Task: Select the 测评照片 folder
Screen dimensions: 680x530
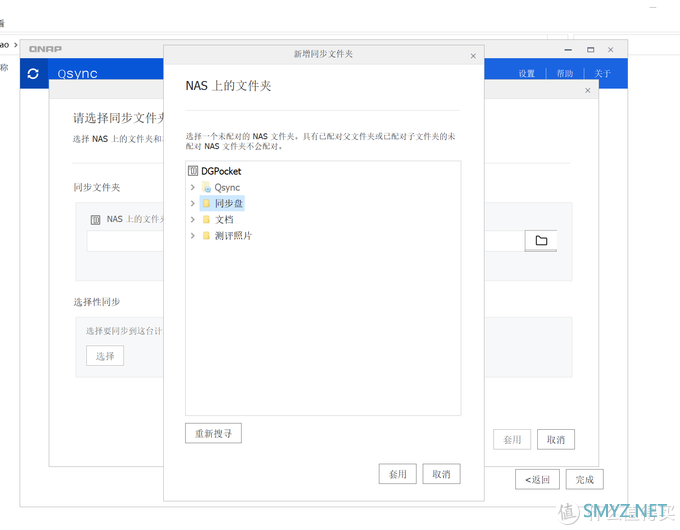Action: point(233,236)
